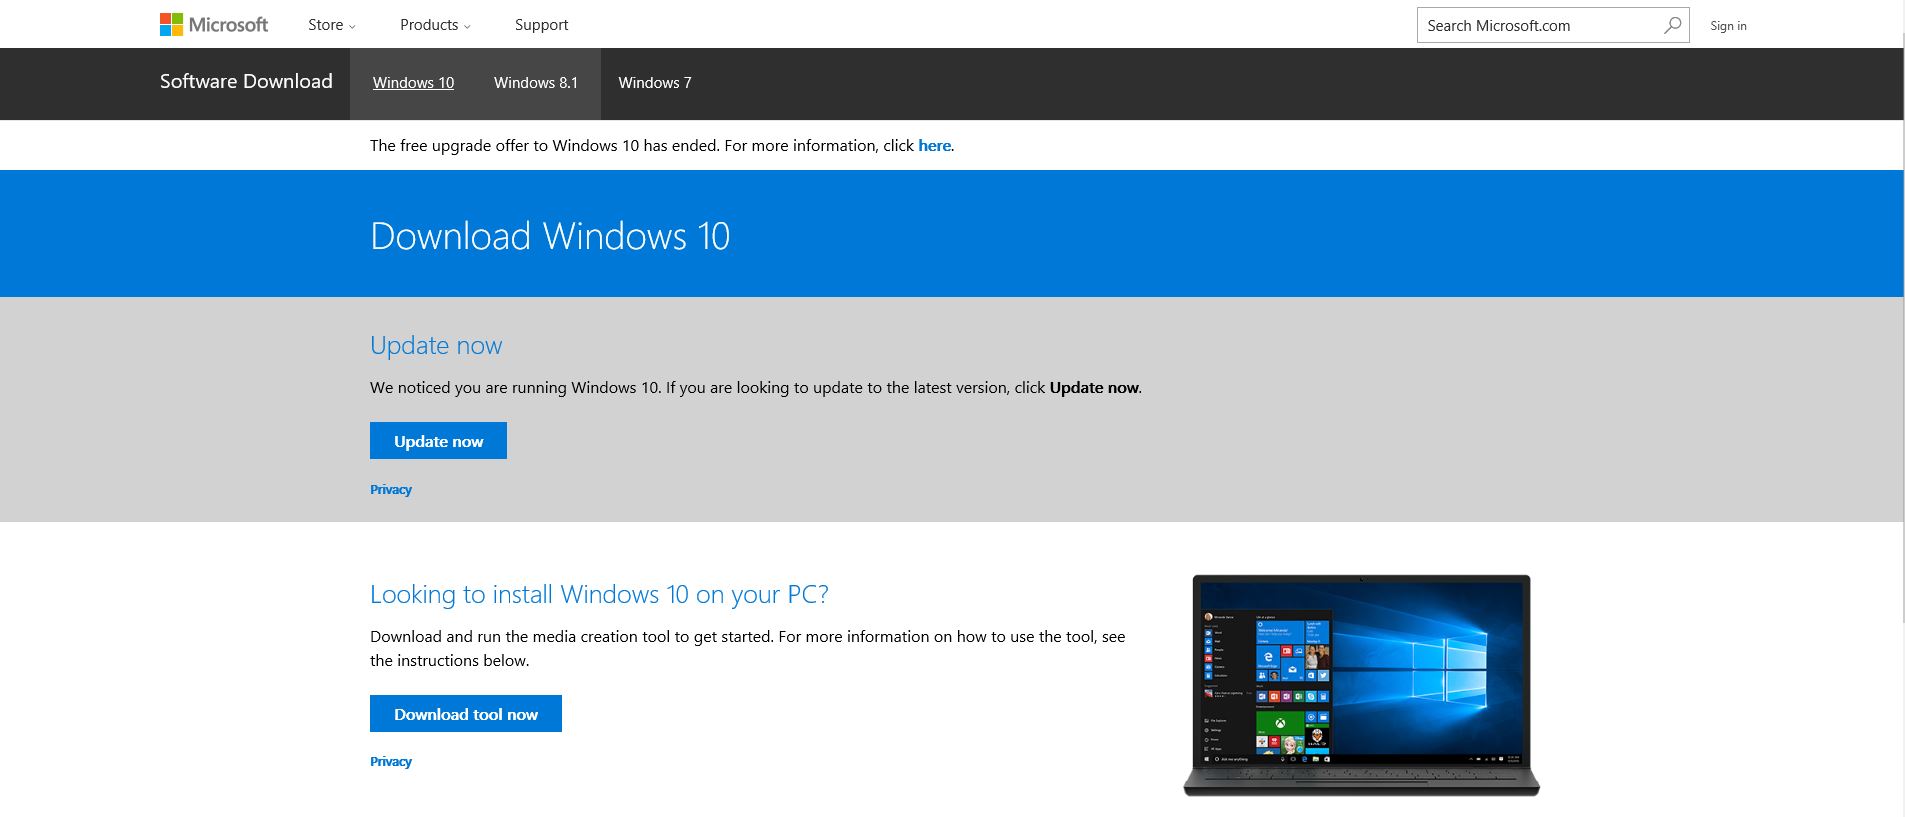The image size is (1905, 817).
Task: Click the page vertical scrollbar
Action: tap(1903, 330)
